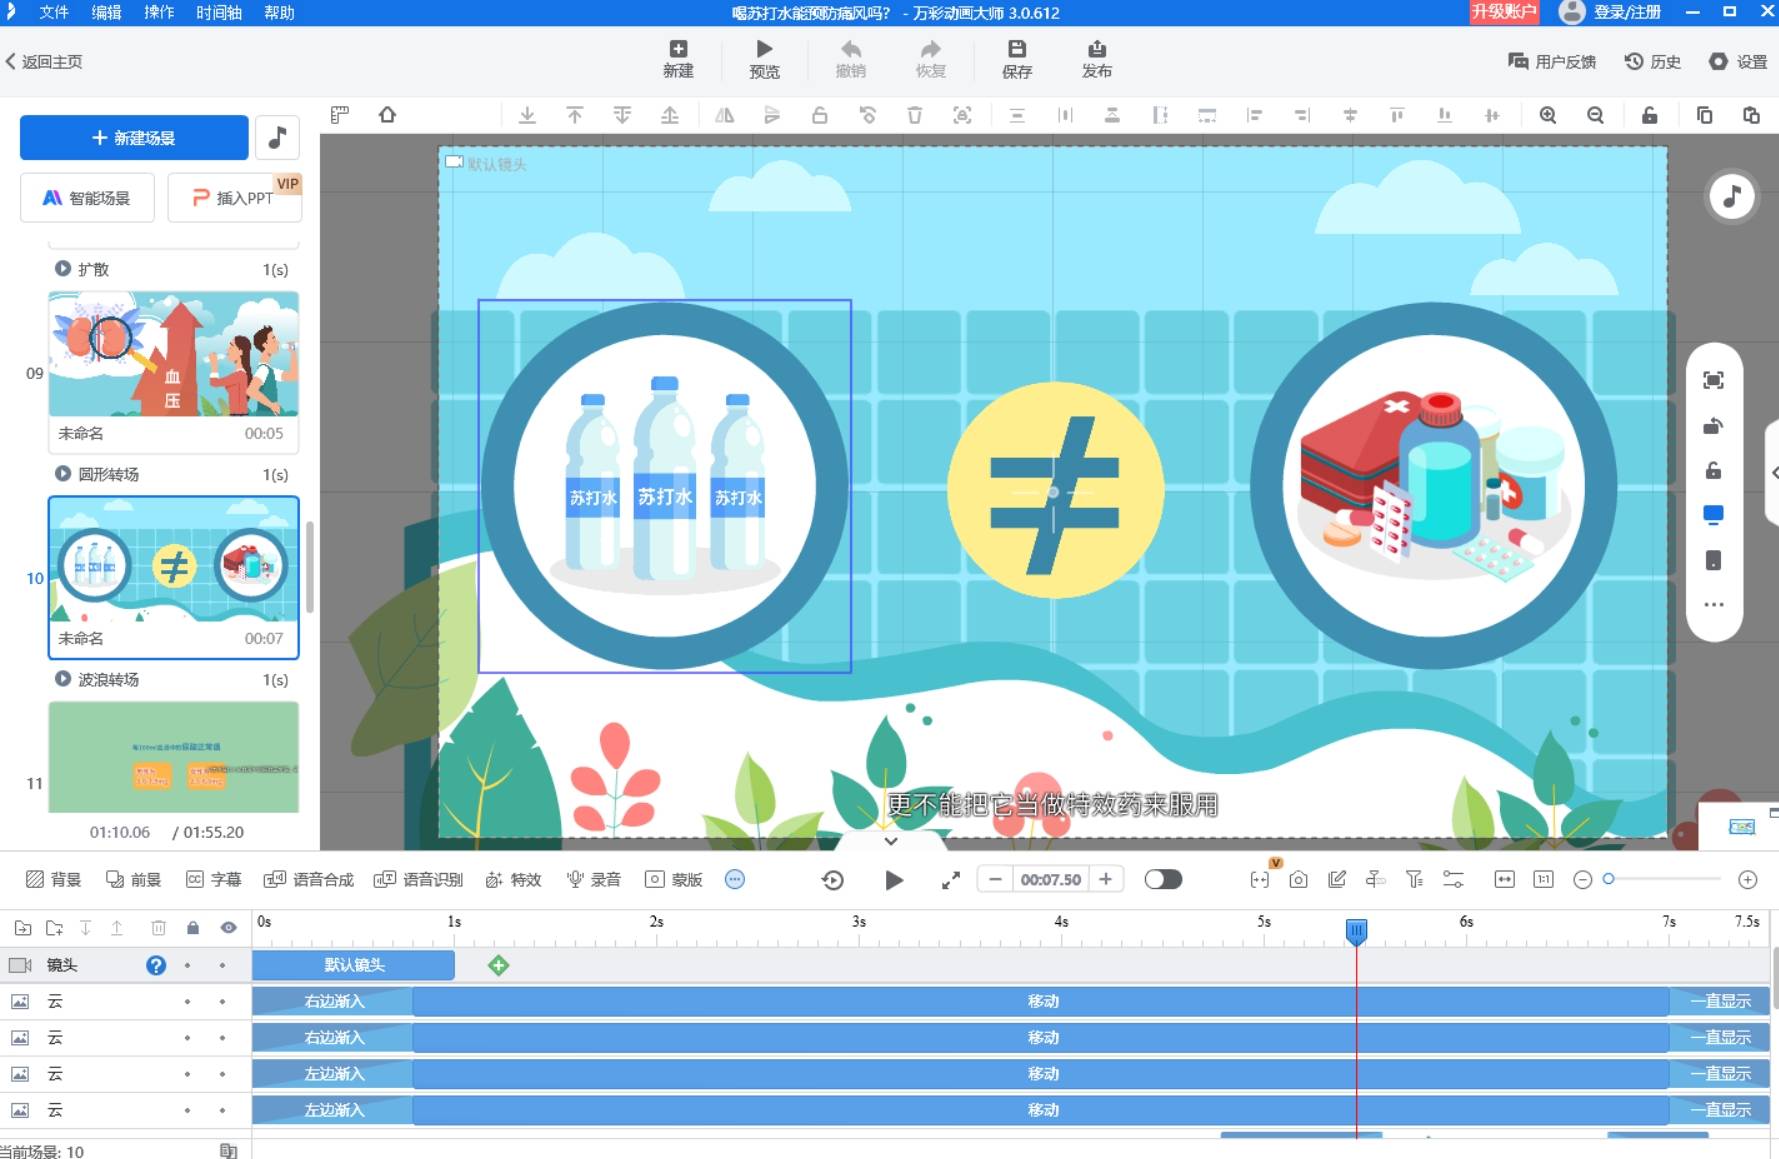Open the 编辑 menu

pyautogui.click(x=106, y=12)
